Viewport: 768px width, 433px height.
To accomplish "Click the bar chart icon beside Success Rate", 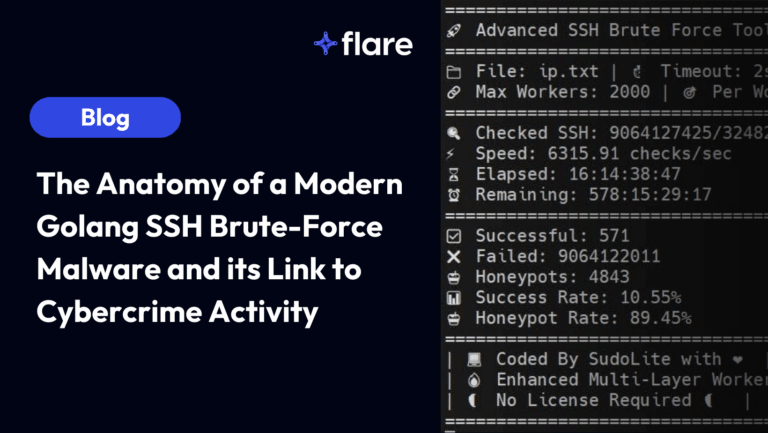I will tap(453, 297).
